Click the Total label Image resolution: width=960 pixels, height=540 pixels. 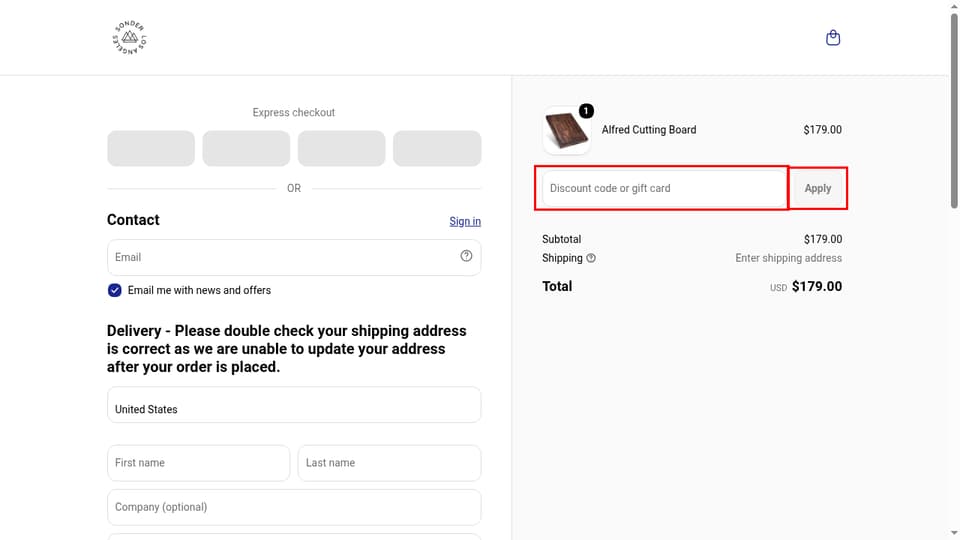click(x=557, y=287)
